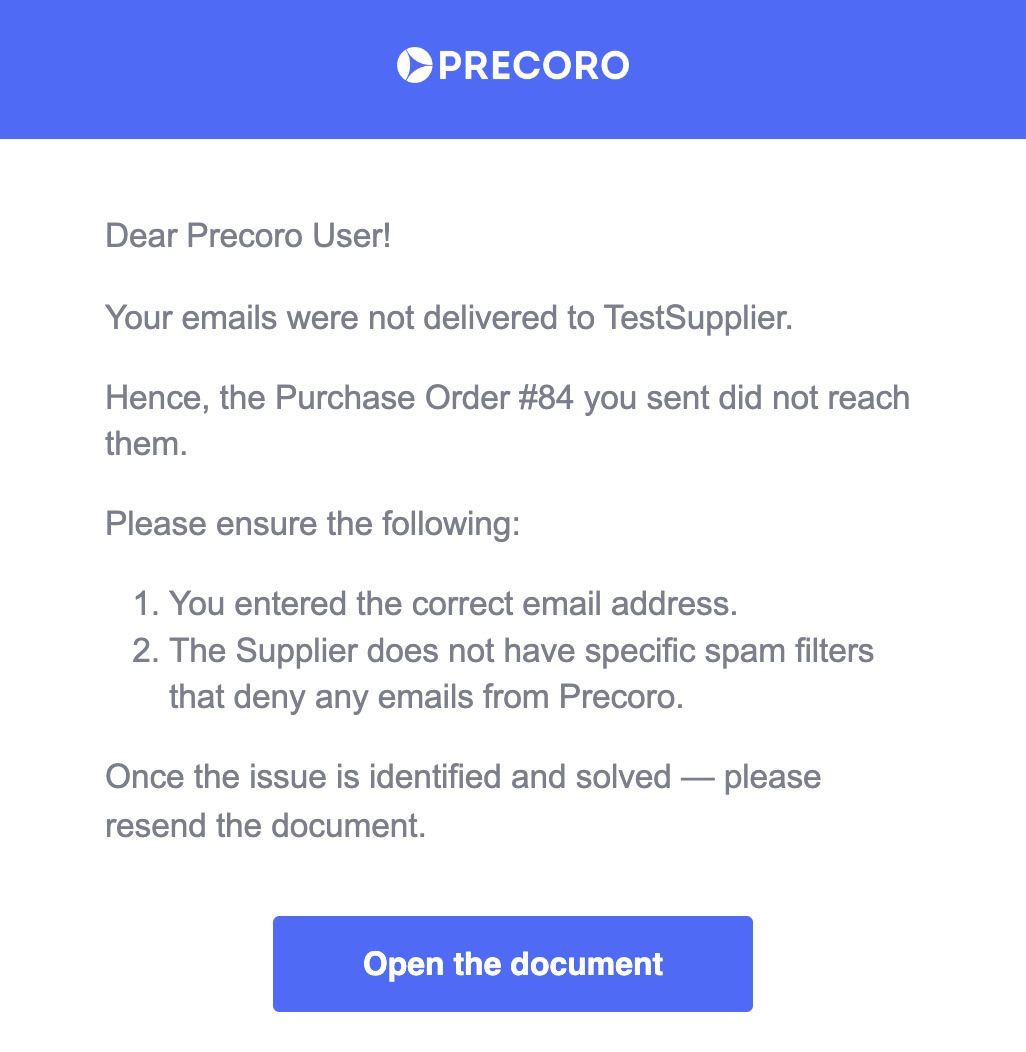Image resolution: width=1026 pixels, height=1052 pixels.
Task: Click empty blue header area left of logo
Action: pos(195,67)
